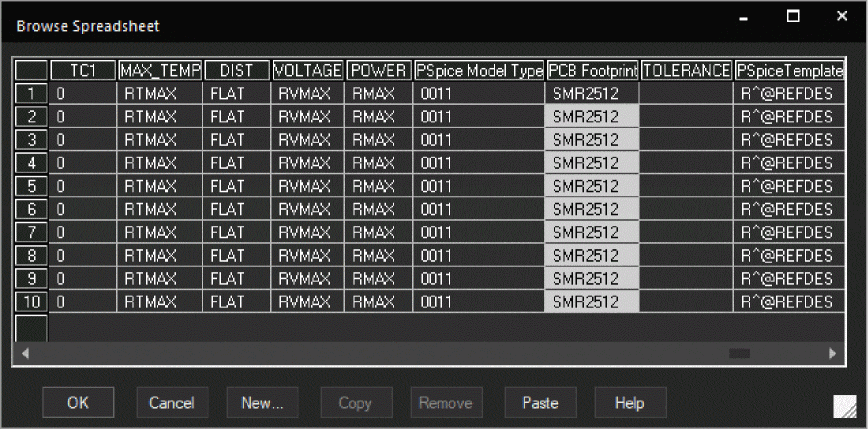Click SMR2512 PCB Footprint cell in row 7
This screenshot has height=429, width=868.
592,232
